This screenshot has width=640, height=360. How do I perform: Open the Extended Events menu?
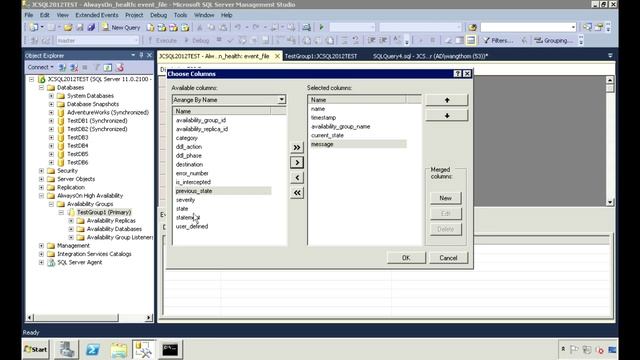[97, 15]
